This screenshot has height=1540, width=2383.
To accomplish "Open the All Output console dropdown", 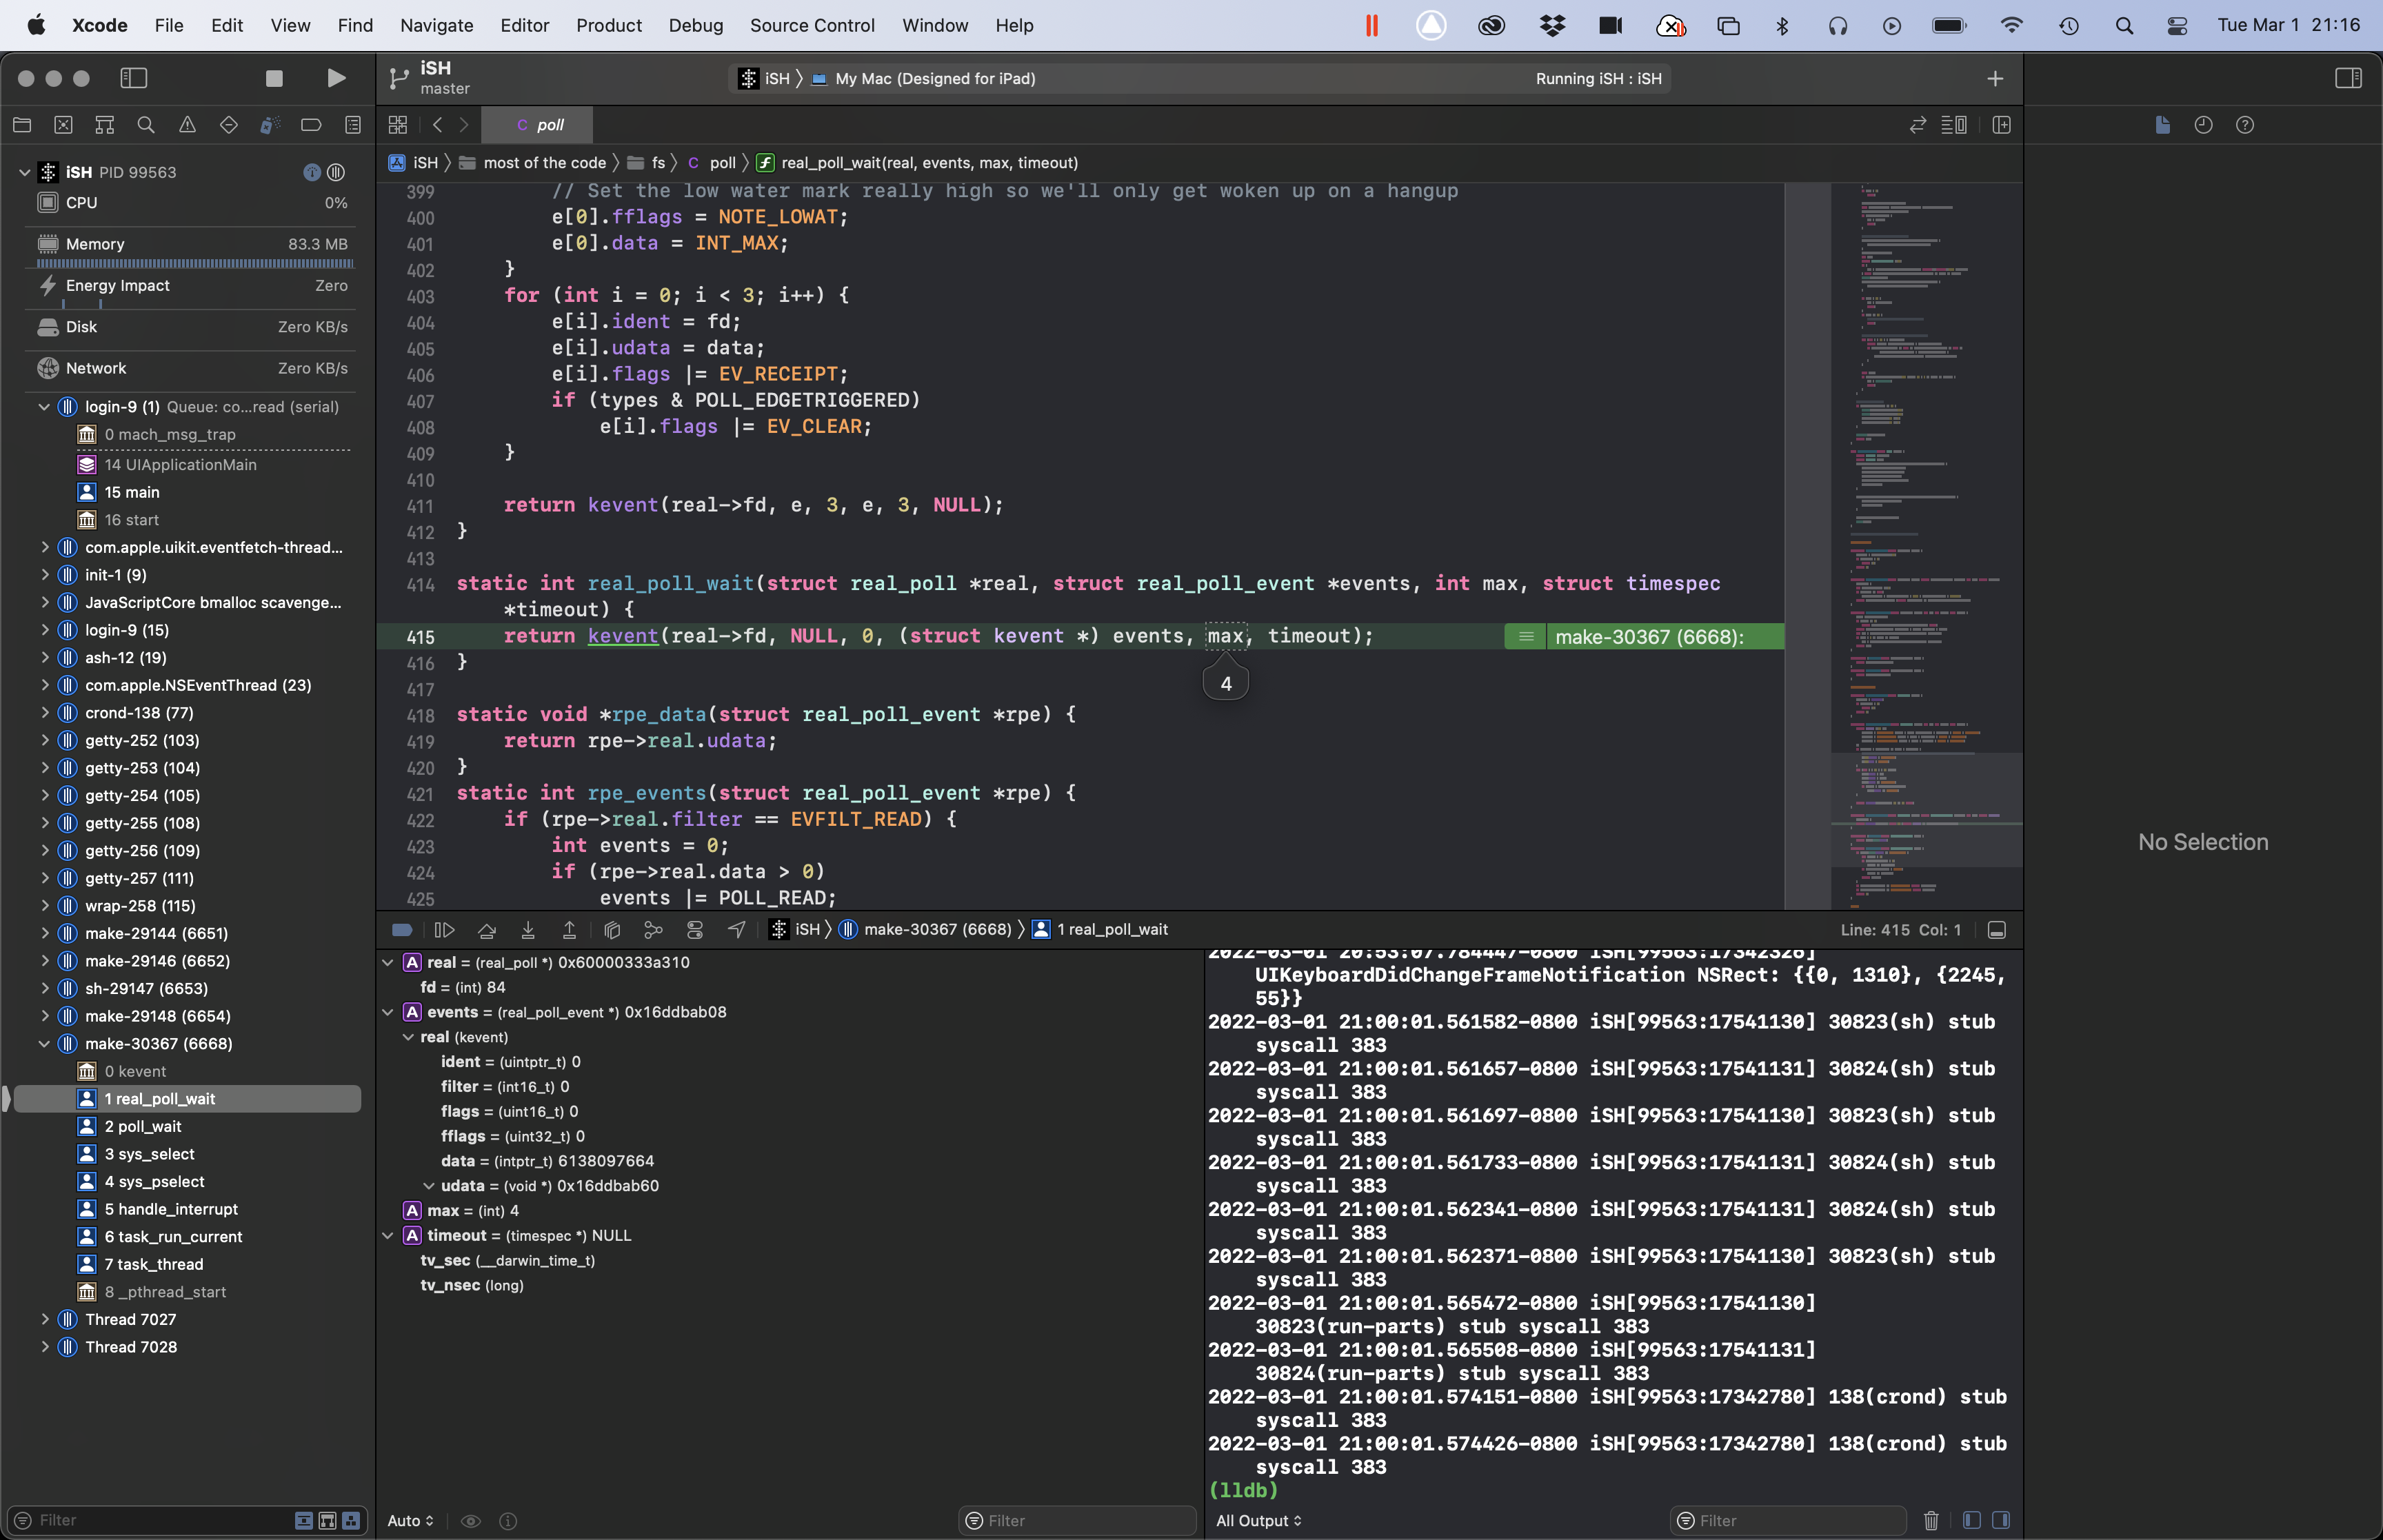I will pyautogui.click(x=1259, y=1521).
